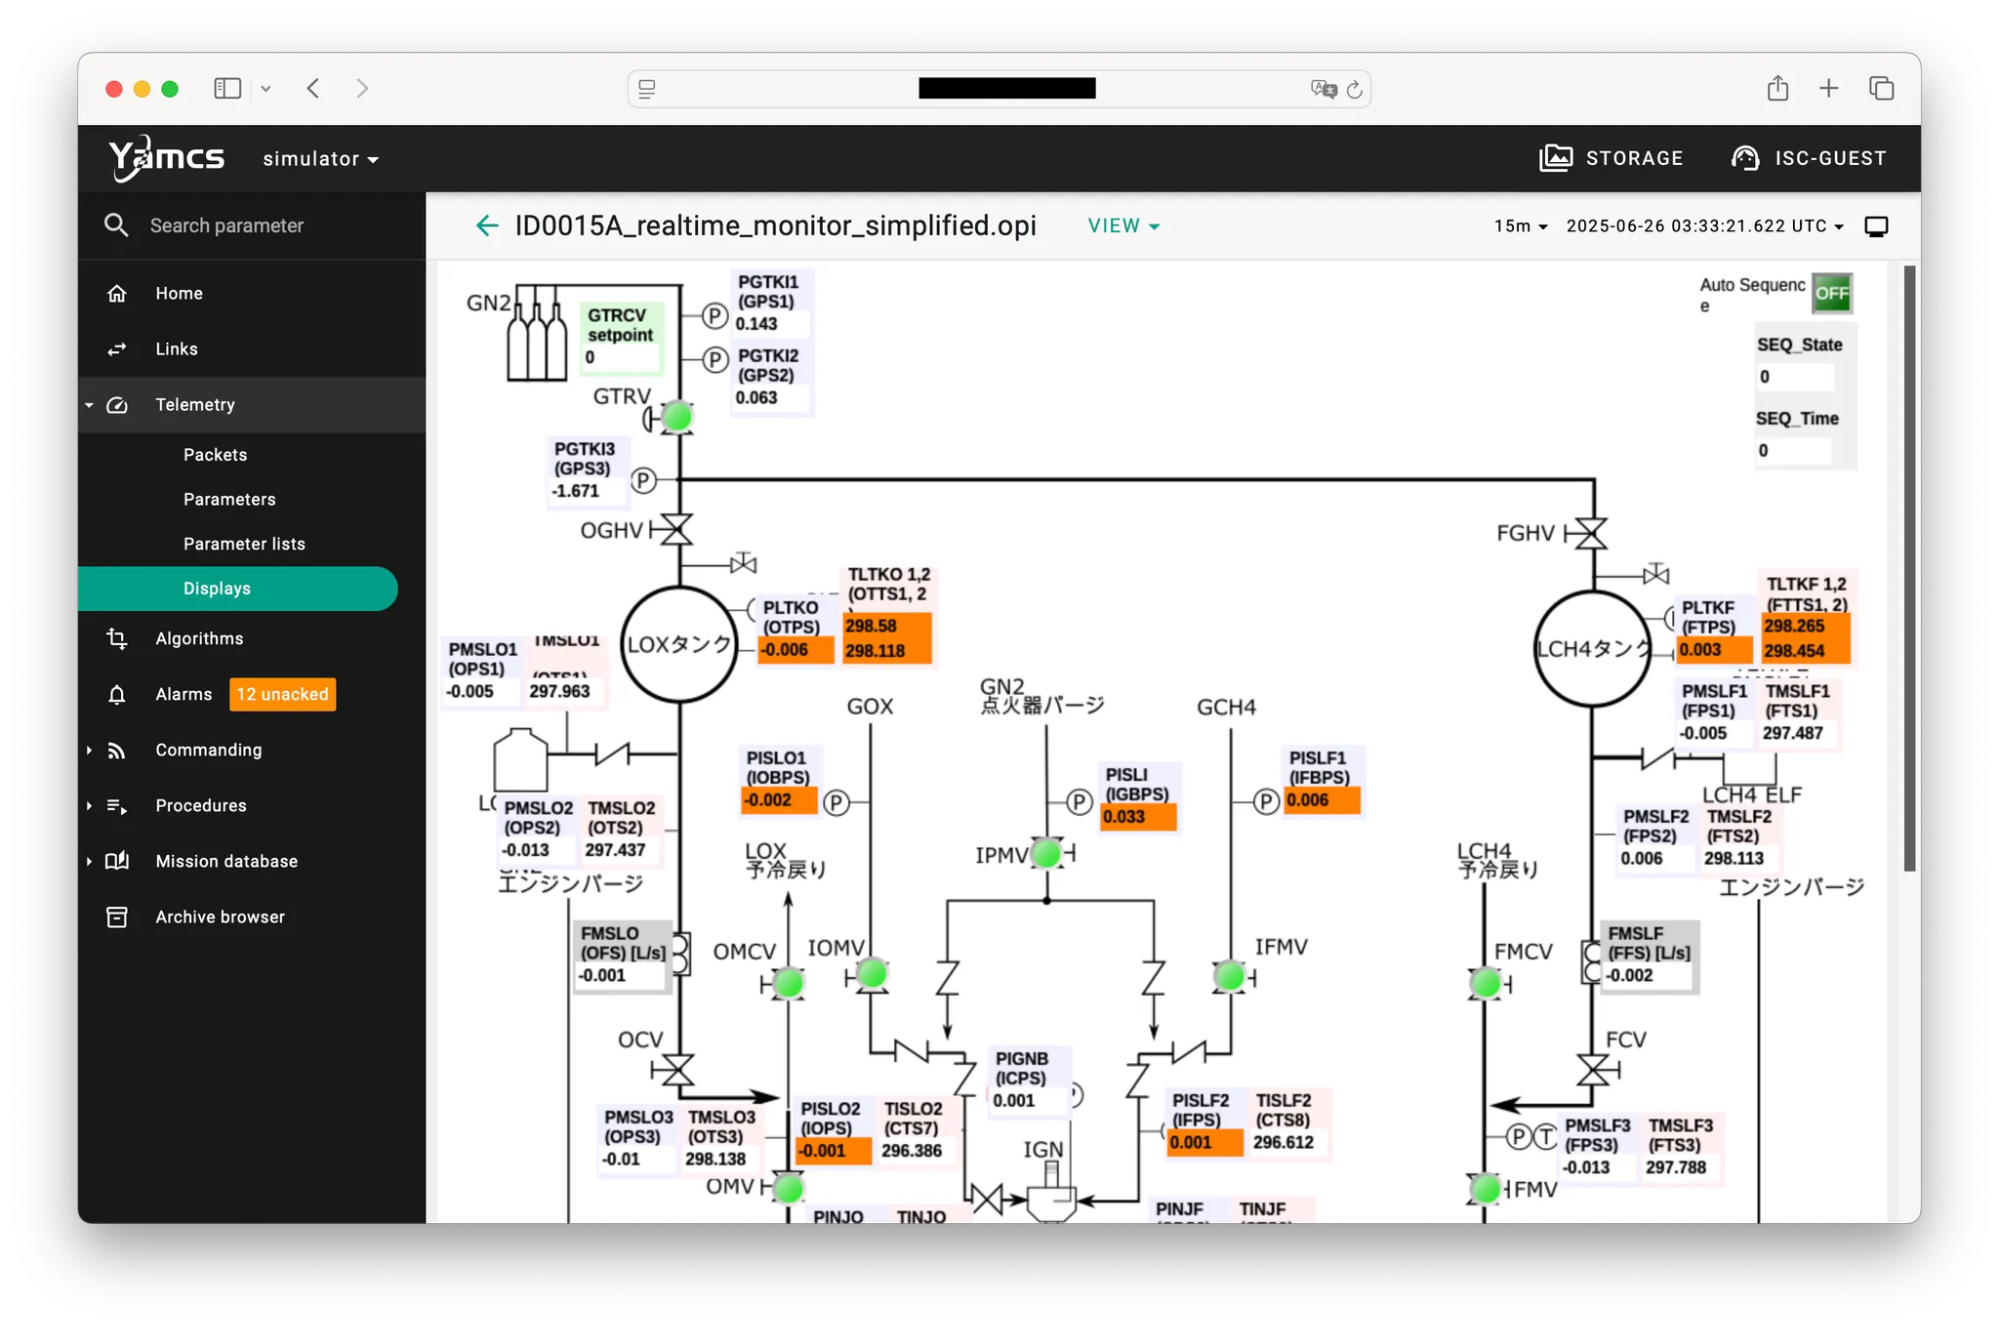Toggle the browser sidebar
Screen dimensions: 1999x1327
(x=228, y=88)
